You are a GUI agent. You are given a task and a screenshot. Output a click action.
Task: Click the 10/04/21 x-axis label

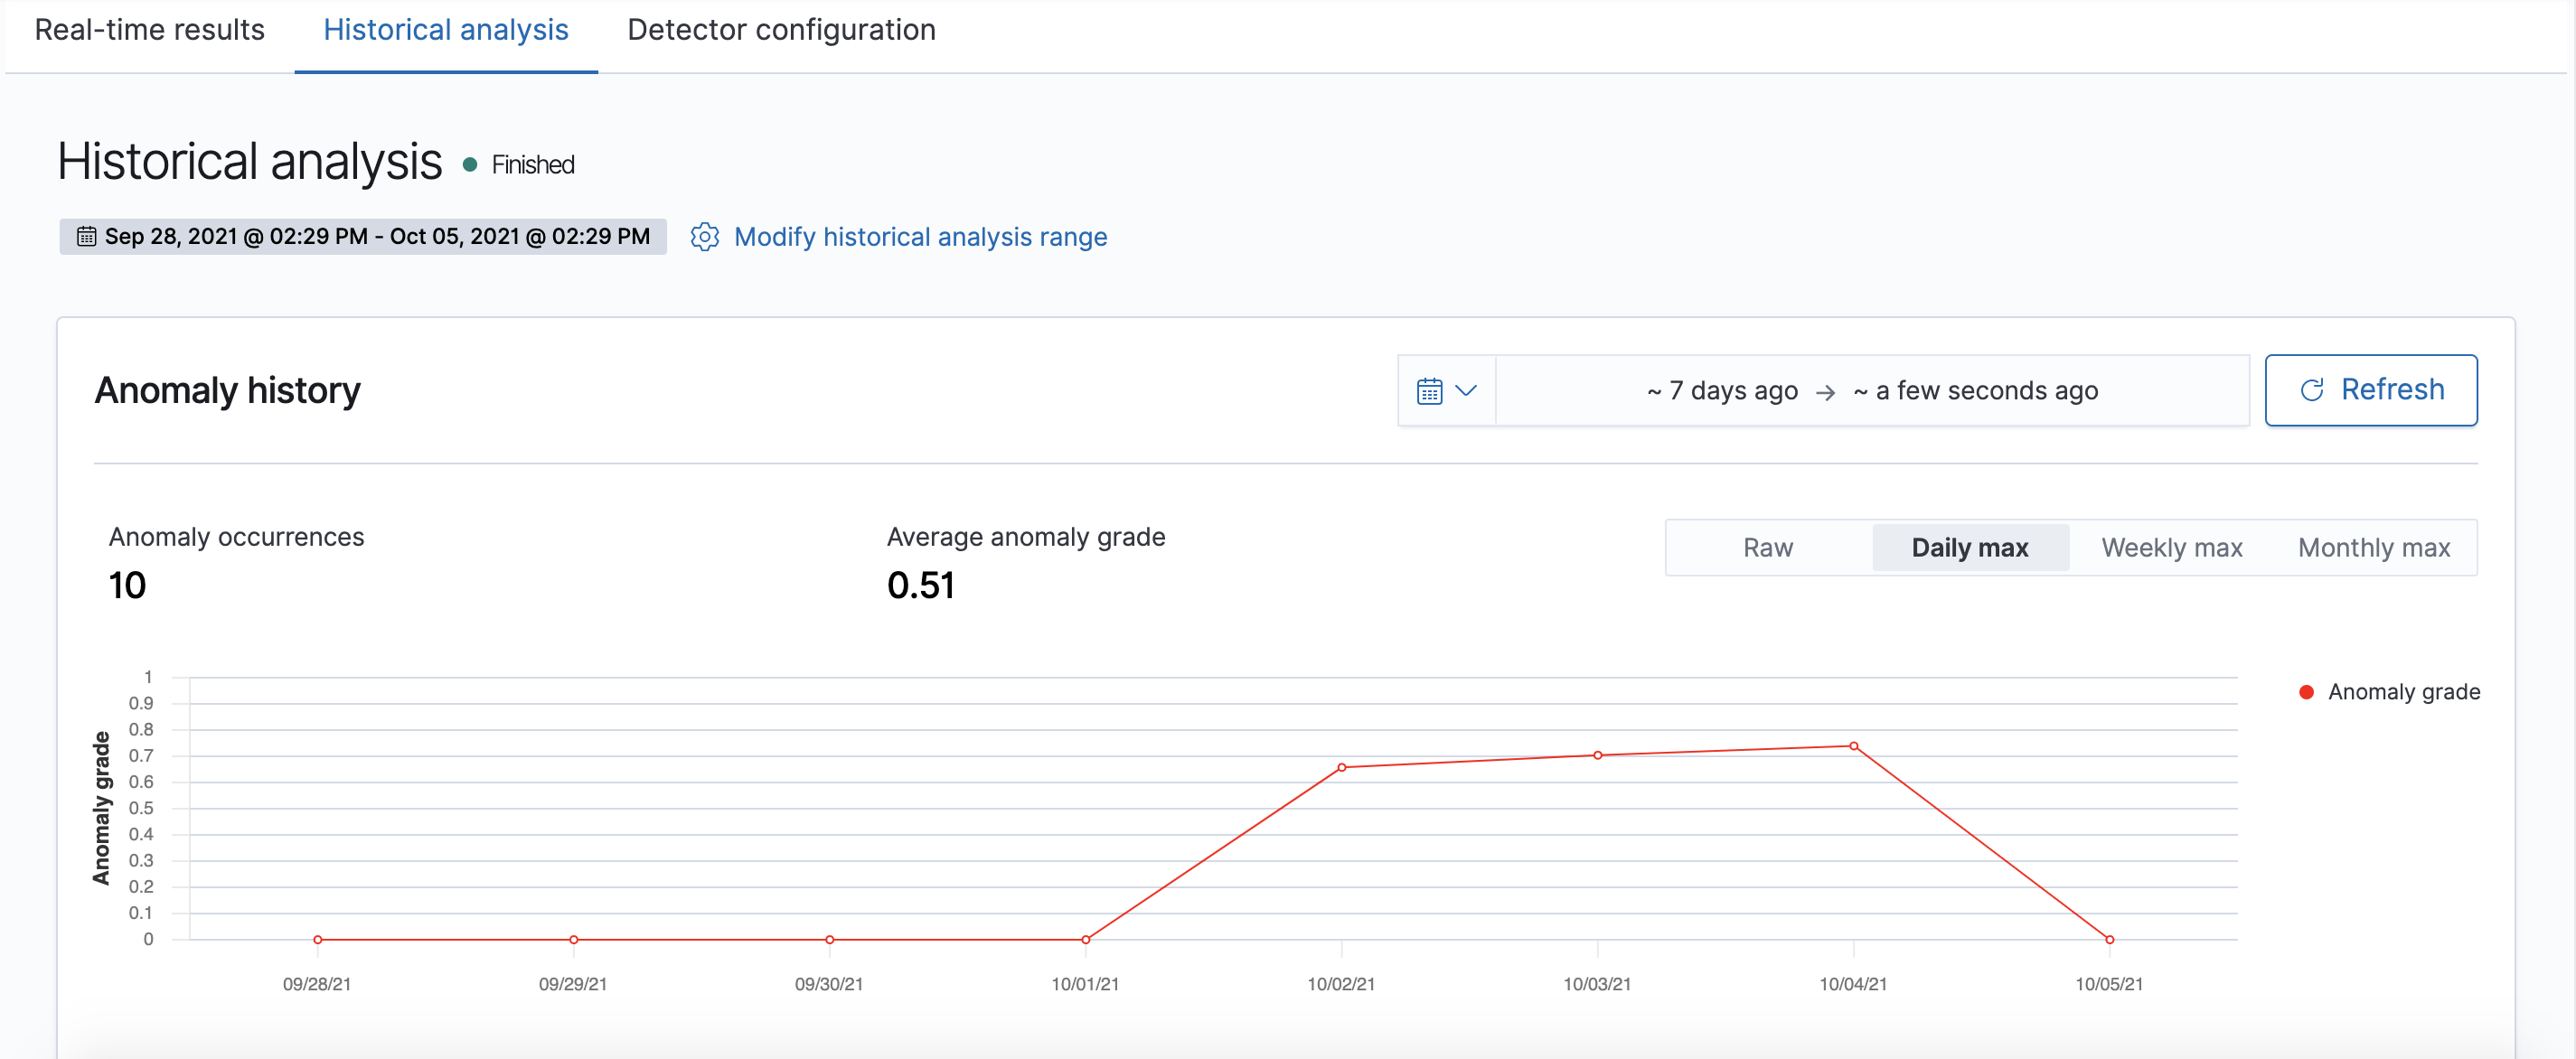click(1853, 984)
